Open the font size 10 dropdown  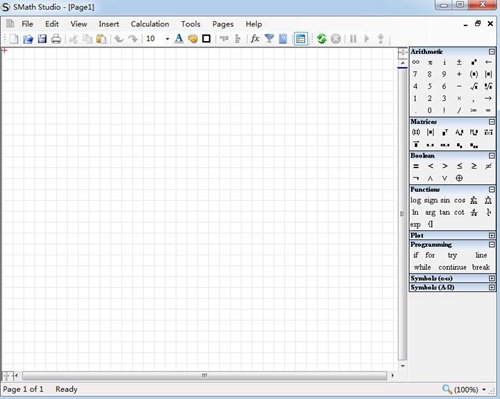(167, 39)
